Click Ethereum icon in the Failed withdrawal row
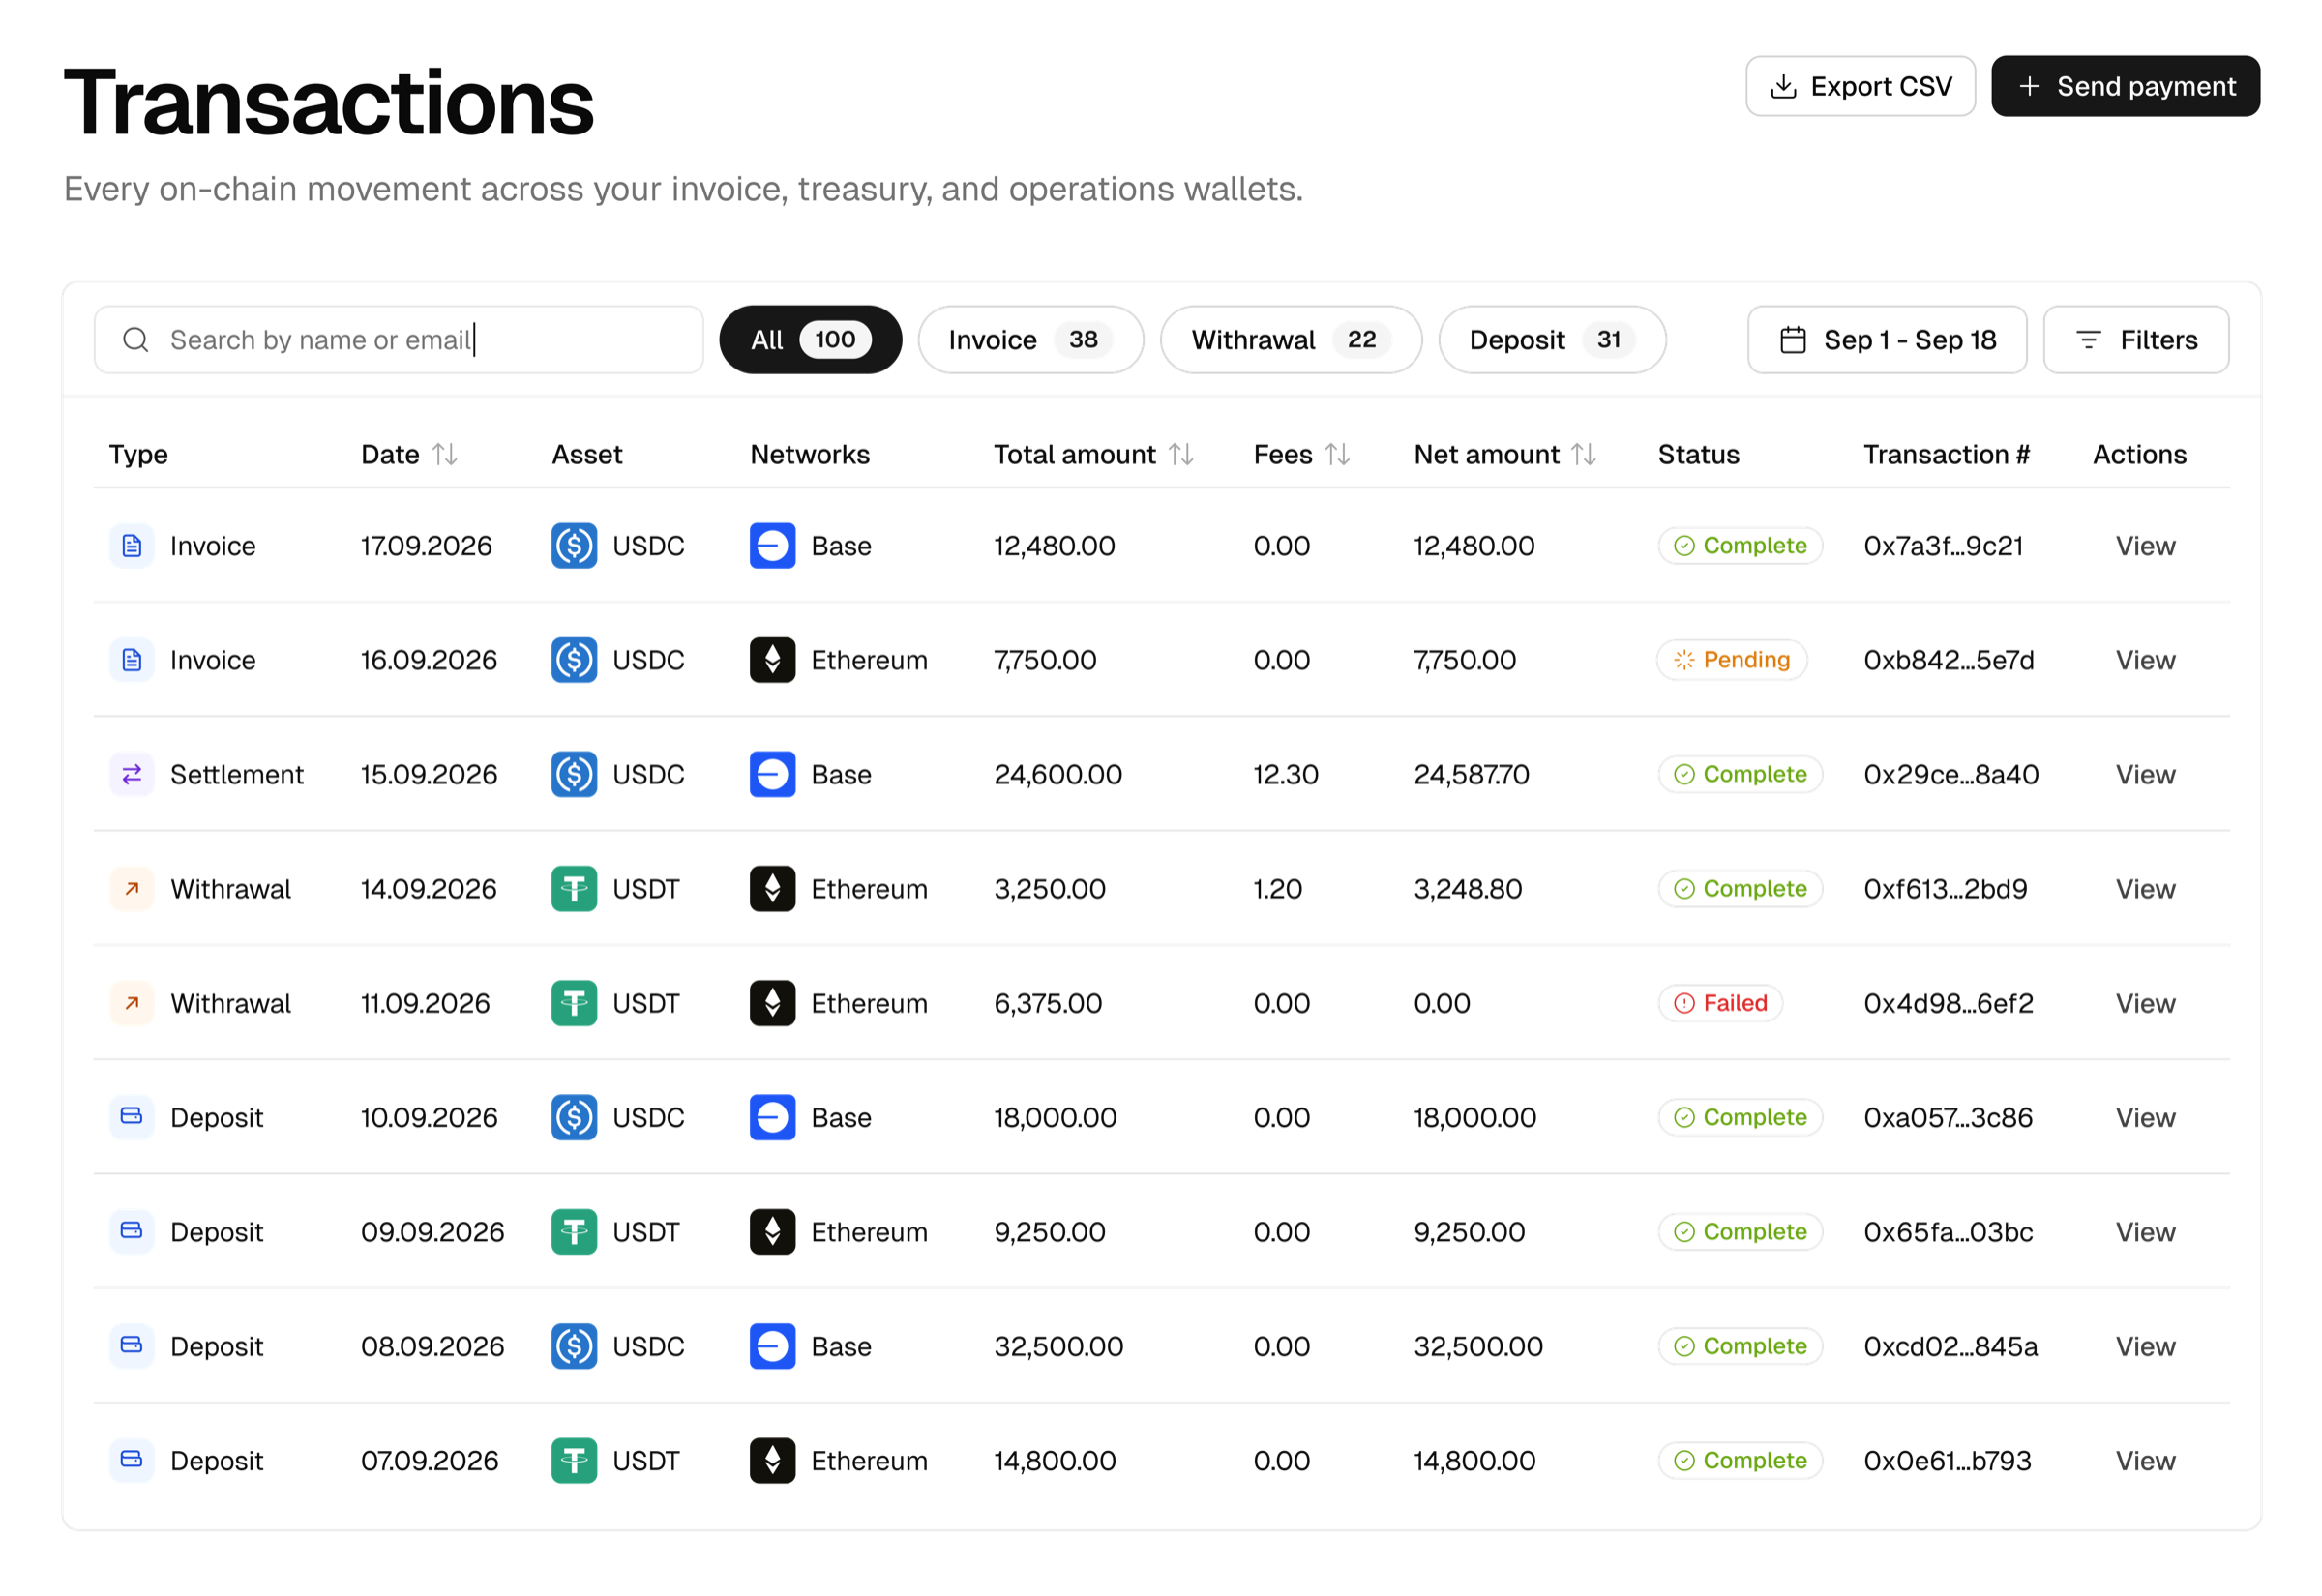This screenshot has height=1596, width=2322. (x=773, y=1003)
